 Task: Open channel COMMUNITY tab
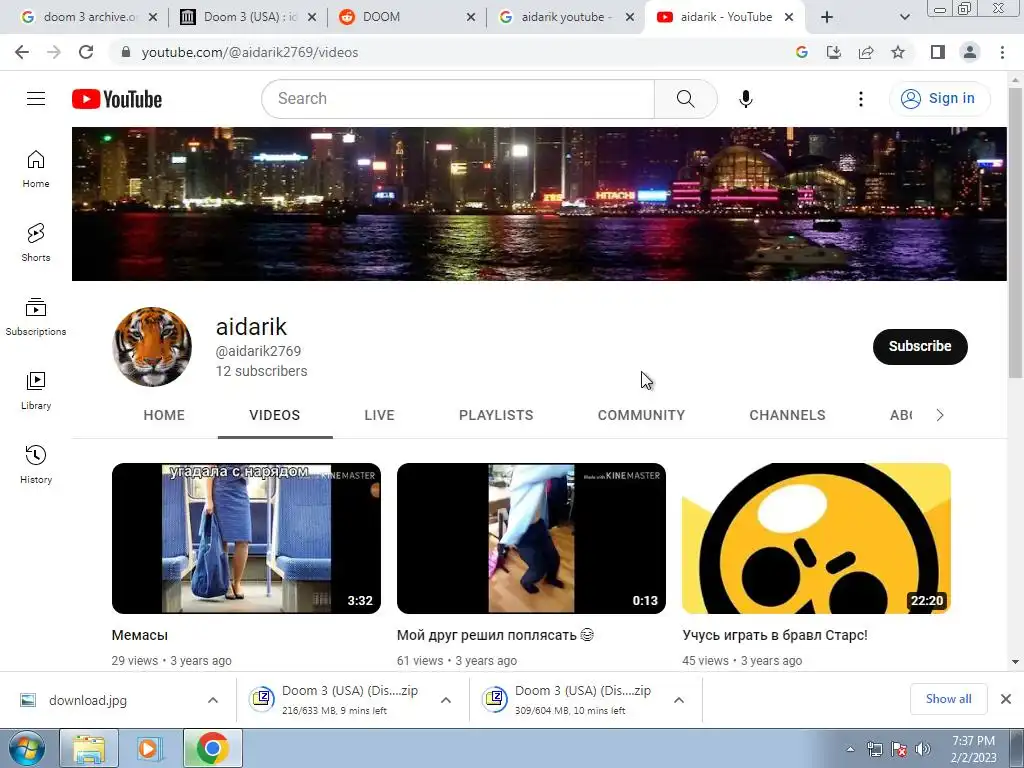point(641,415)
